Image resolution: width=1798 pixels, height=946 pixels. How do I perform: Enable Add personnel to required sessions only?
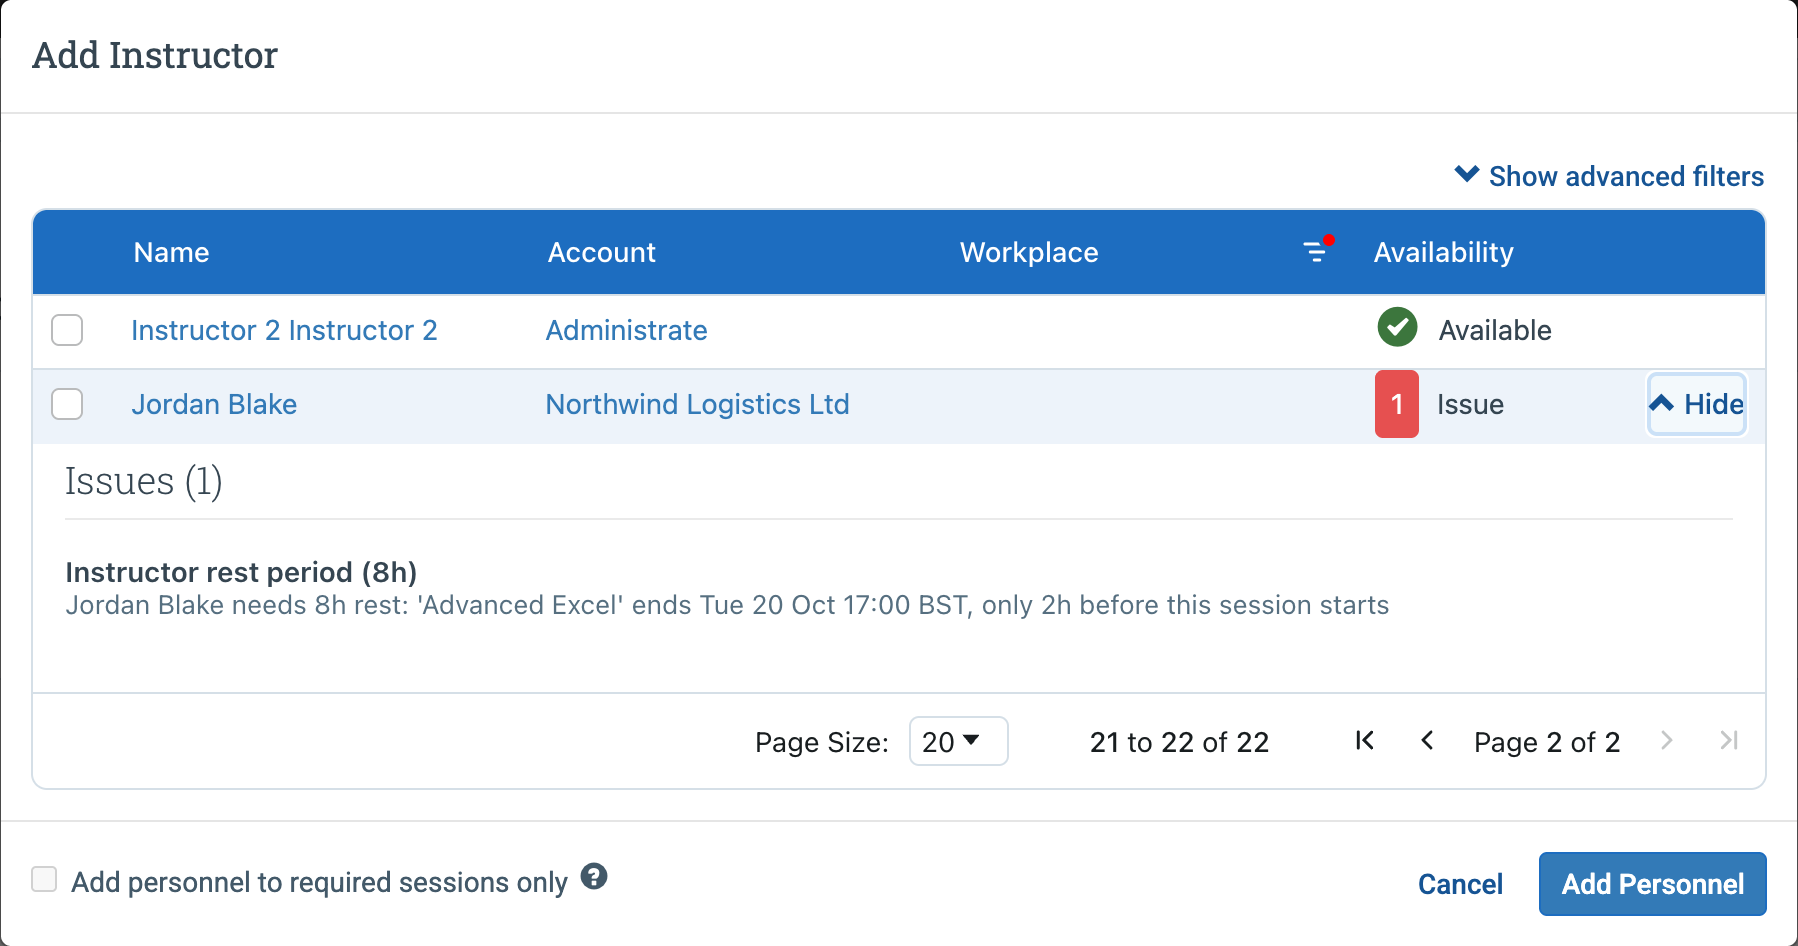click(x=44, y=879)
